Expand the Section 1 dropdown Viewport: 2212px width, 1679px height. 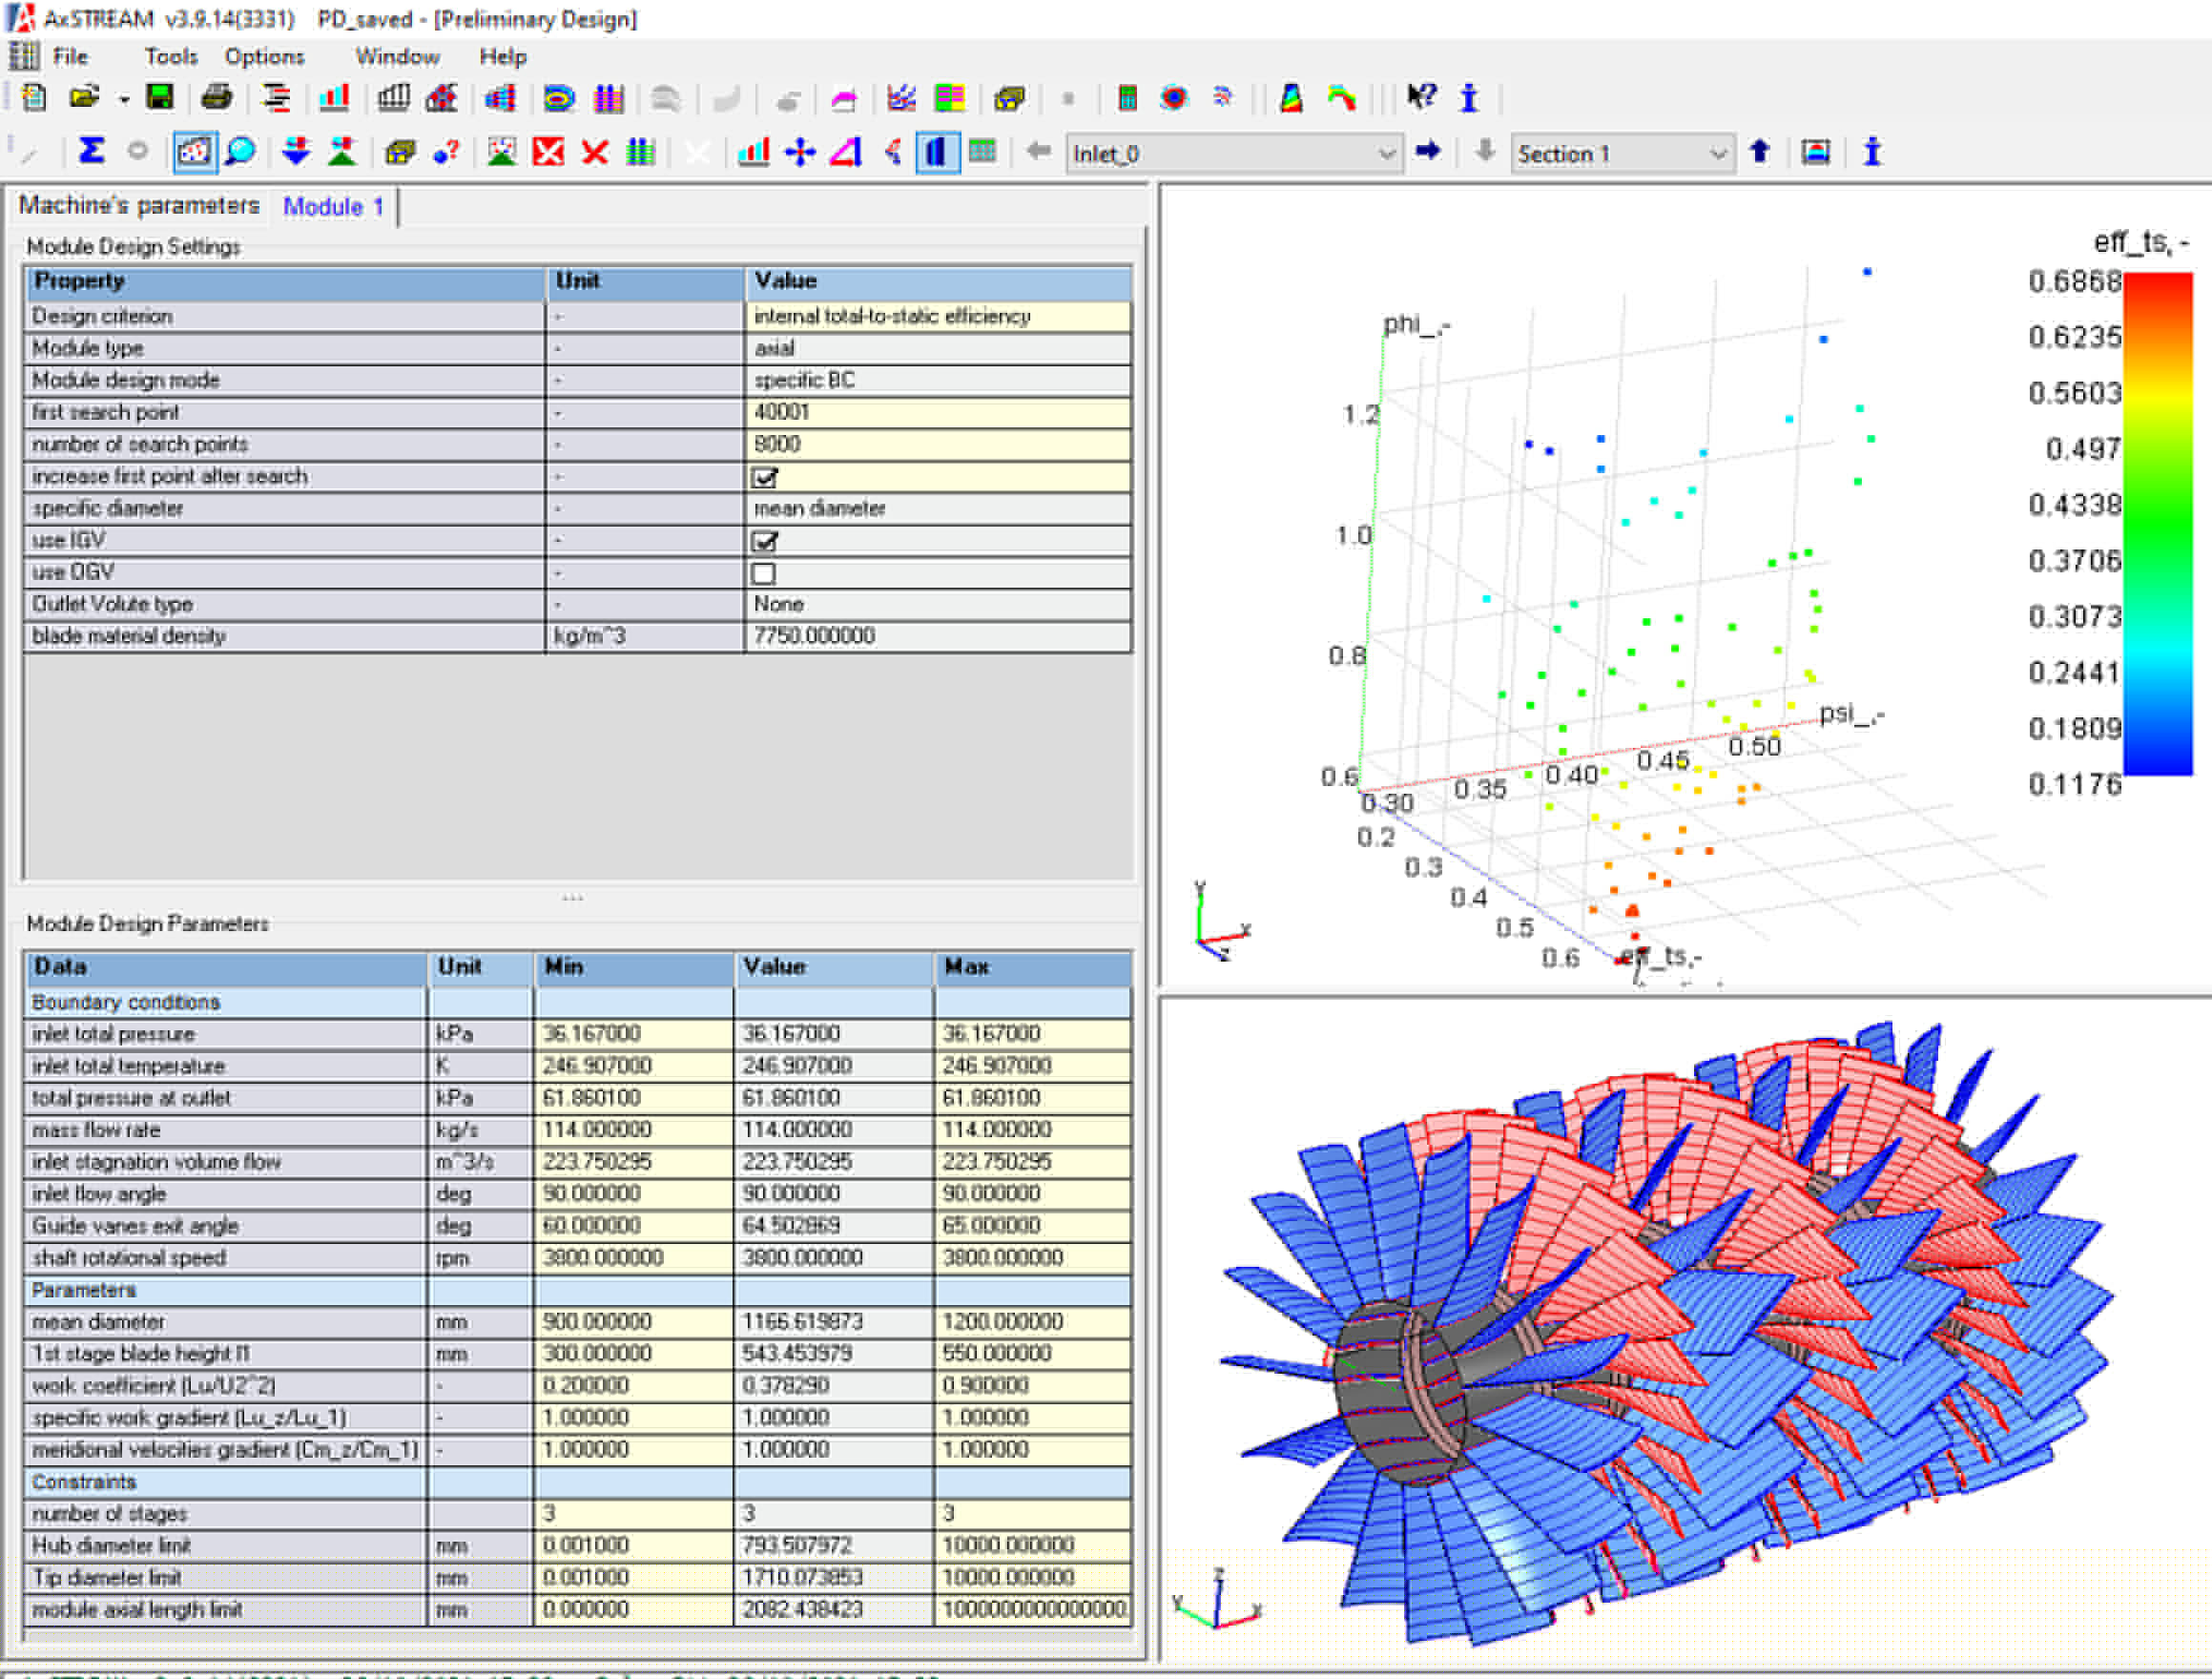click(1717, 153)
